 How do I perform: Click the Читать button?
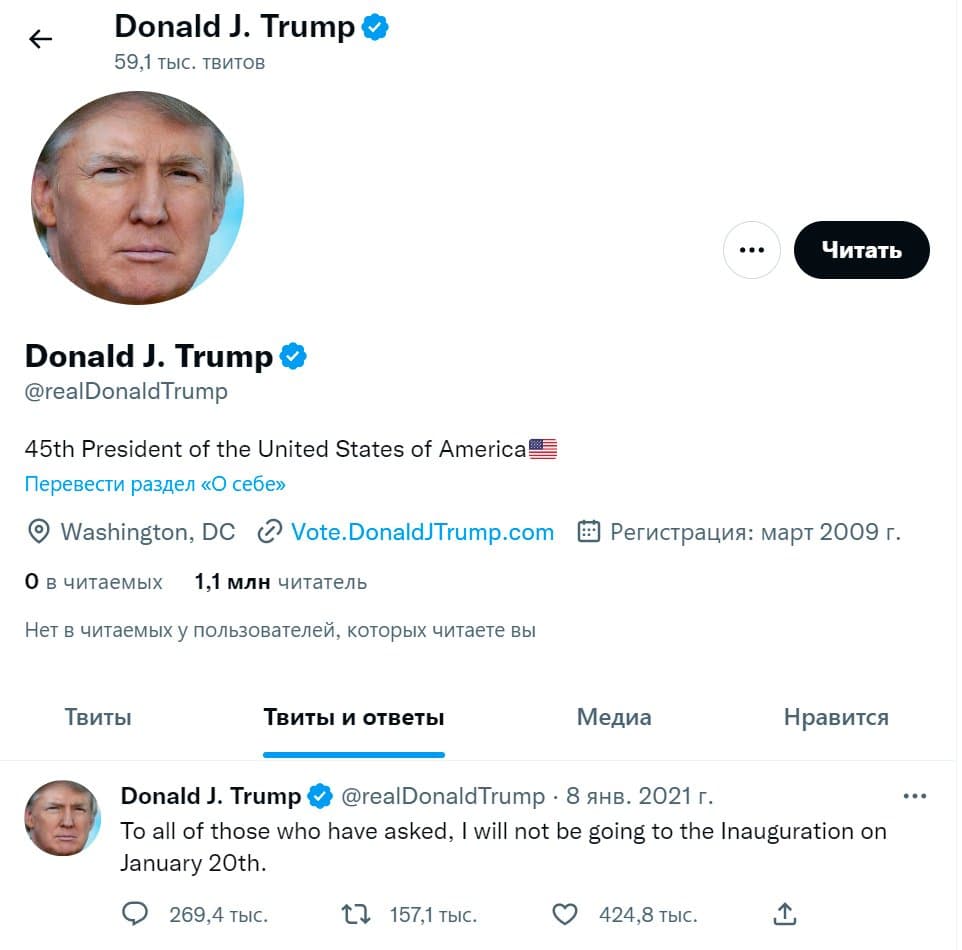861,250
